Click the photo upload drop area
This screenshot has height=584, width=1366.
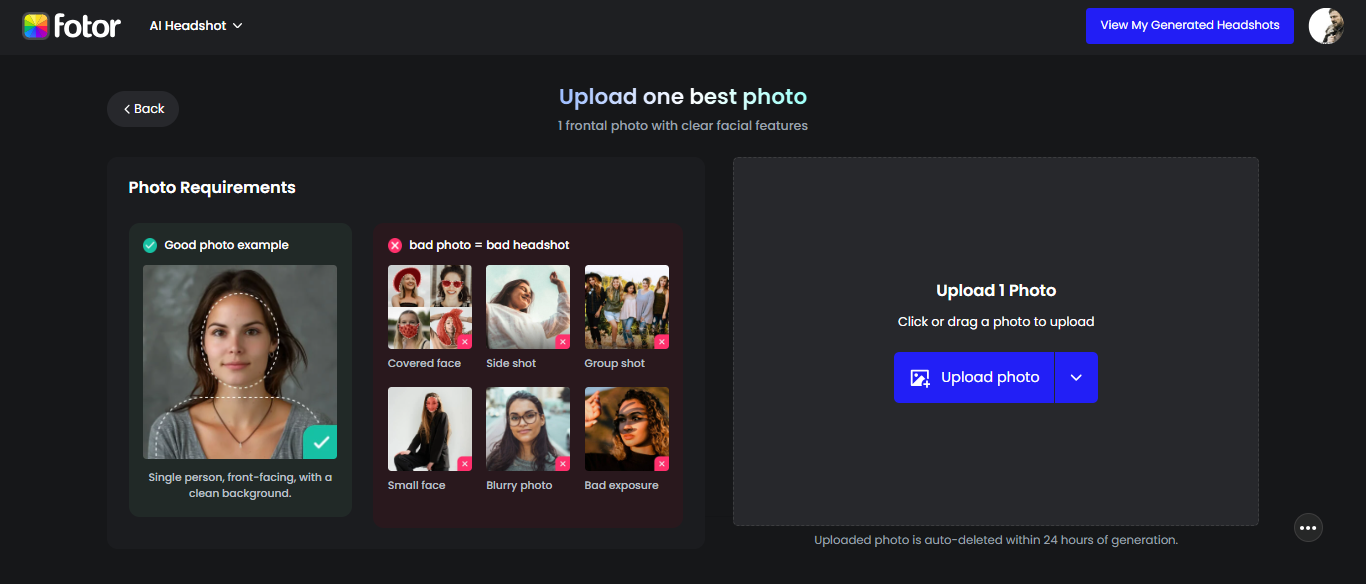[995, 230]
